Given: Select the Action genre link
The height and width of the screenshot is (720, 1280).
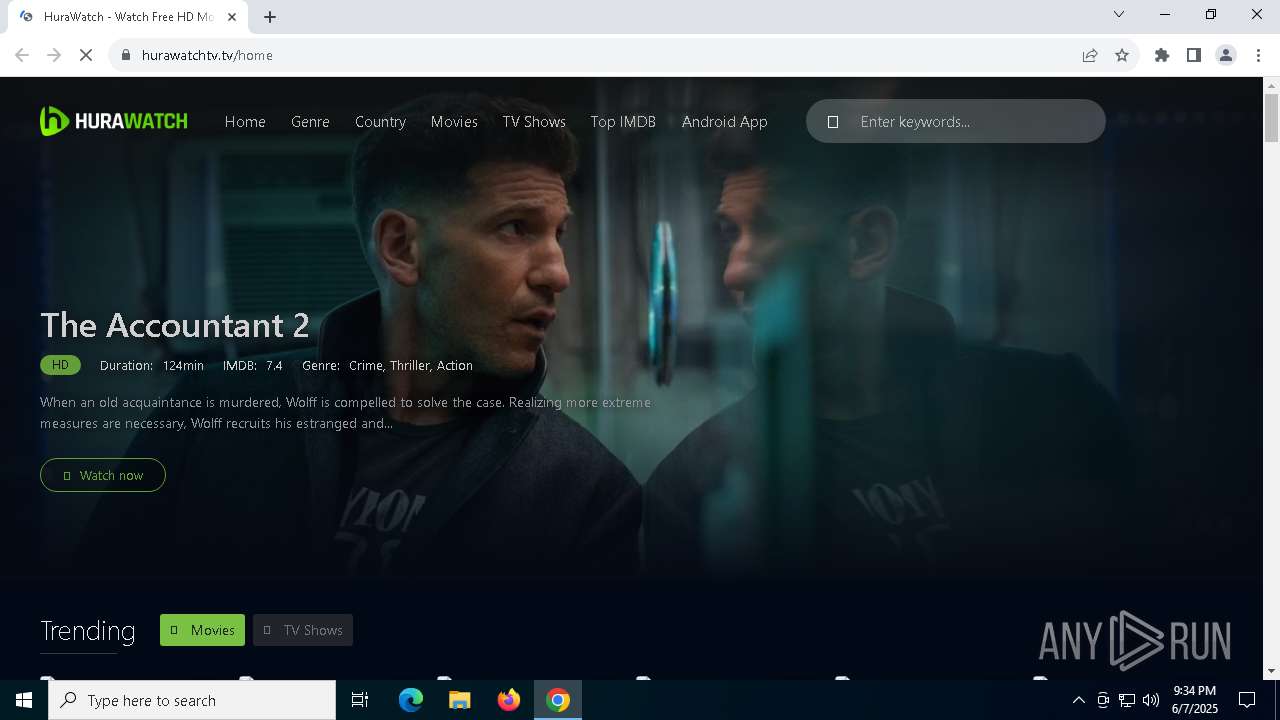Looking at the screenshot, I should click(455, 365).
